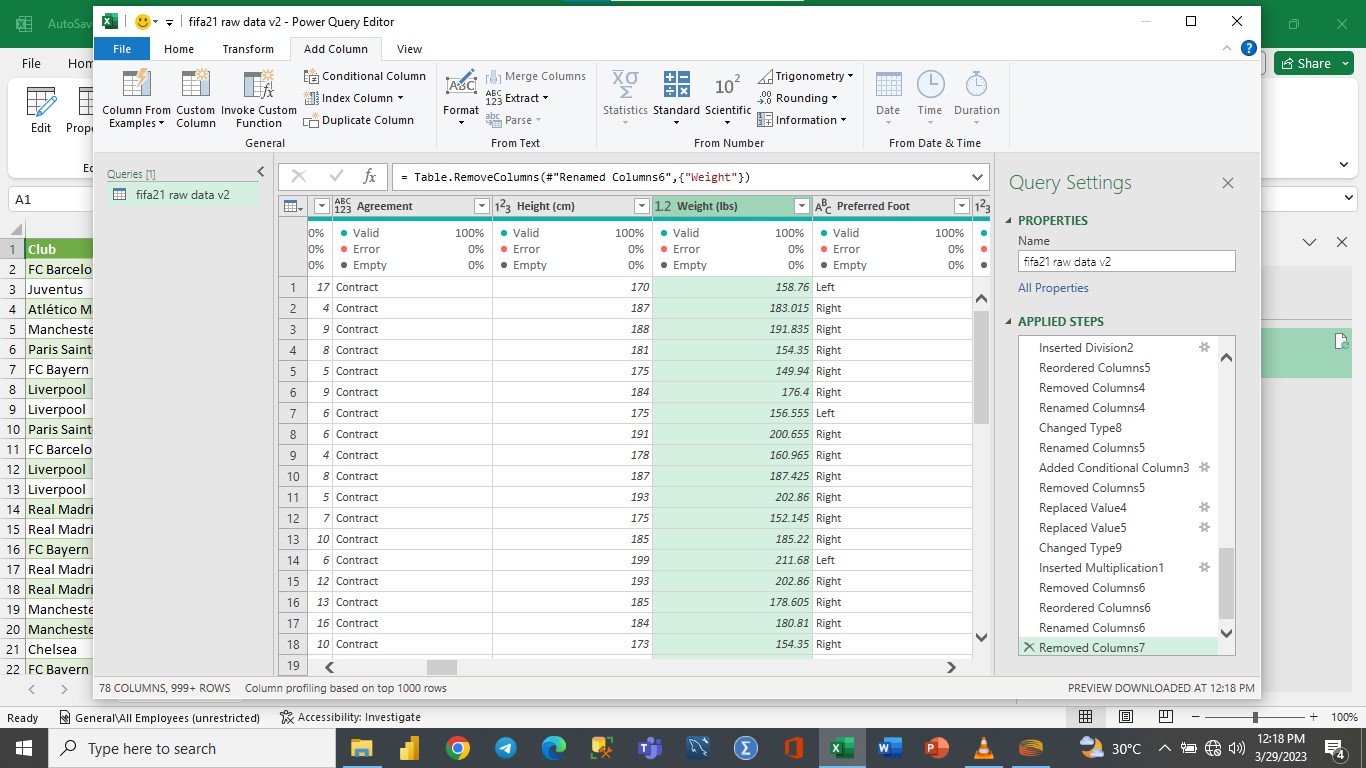Open the Custom Column dialog
1366x768 pixels.
point(195,98)
